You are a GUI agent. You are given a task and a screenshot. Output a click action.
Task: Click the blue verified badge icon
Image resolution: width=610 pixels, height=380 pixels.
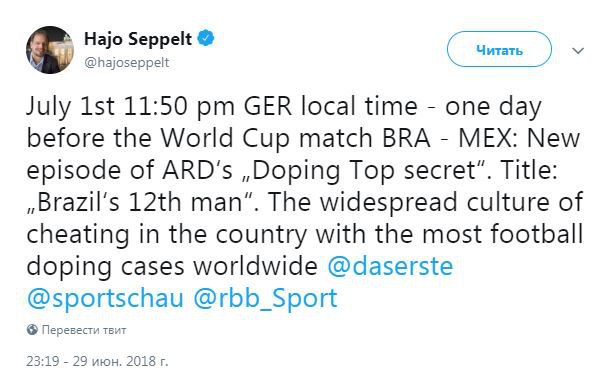coord(206,39)
